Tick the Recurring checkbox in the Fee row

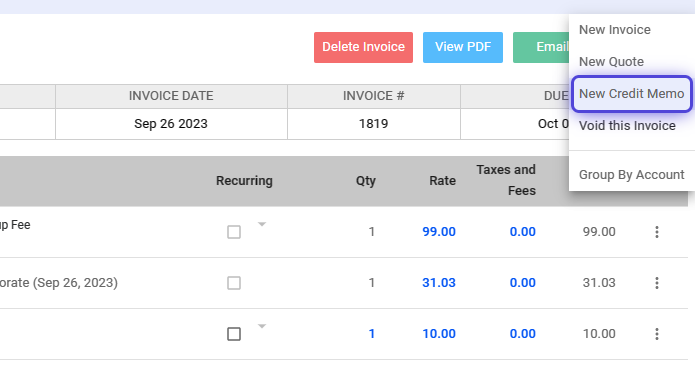point(234,232)
